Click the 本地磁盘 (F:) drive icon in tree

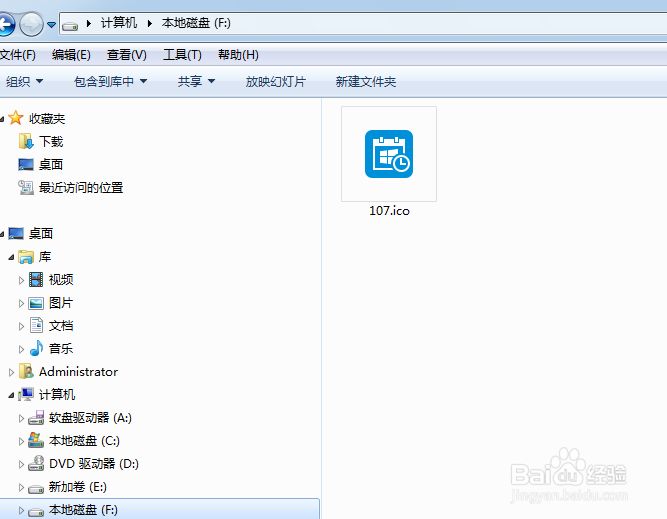(36, 511)
